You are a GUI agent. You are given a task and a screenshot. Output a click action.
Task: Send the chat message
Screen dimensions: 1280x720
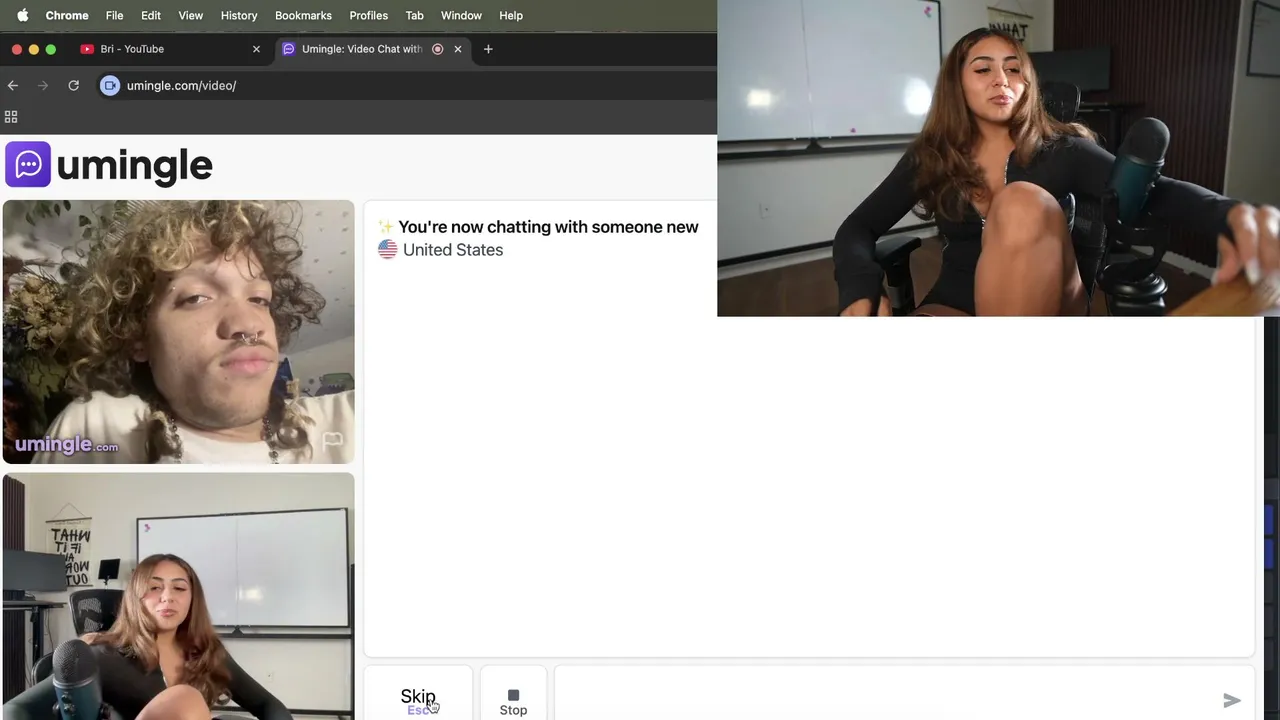tap(1232, 701)
